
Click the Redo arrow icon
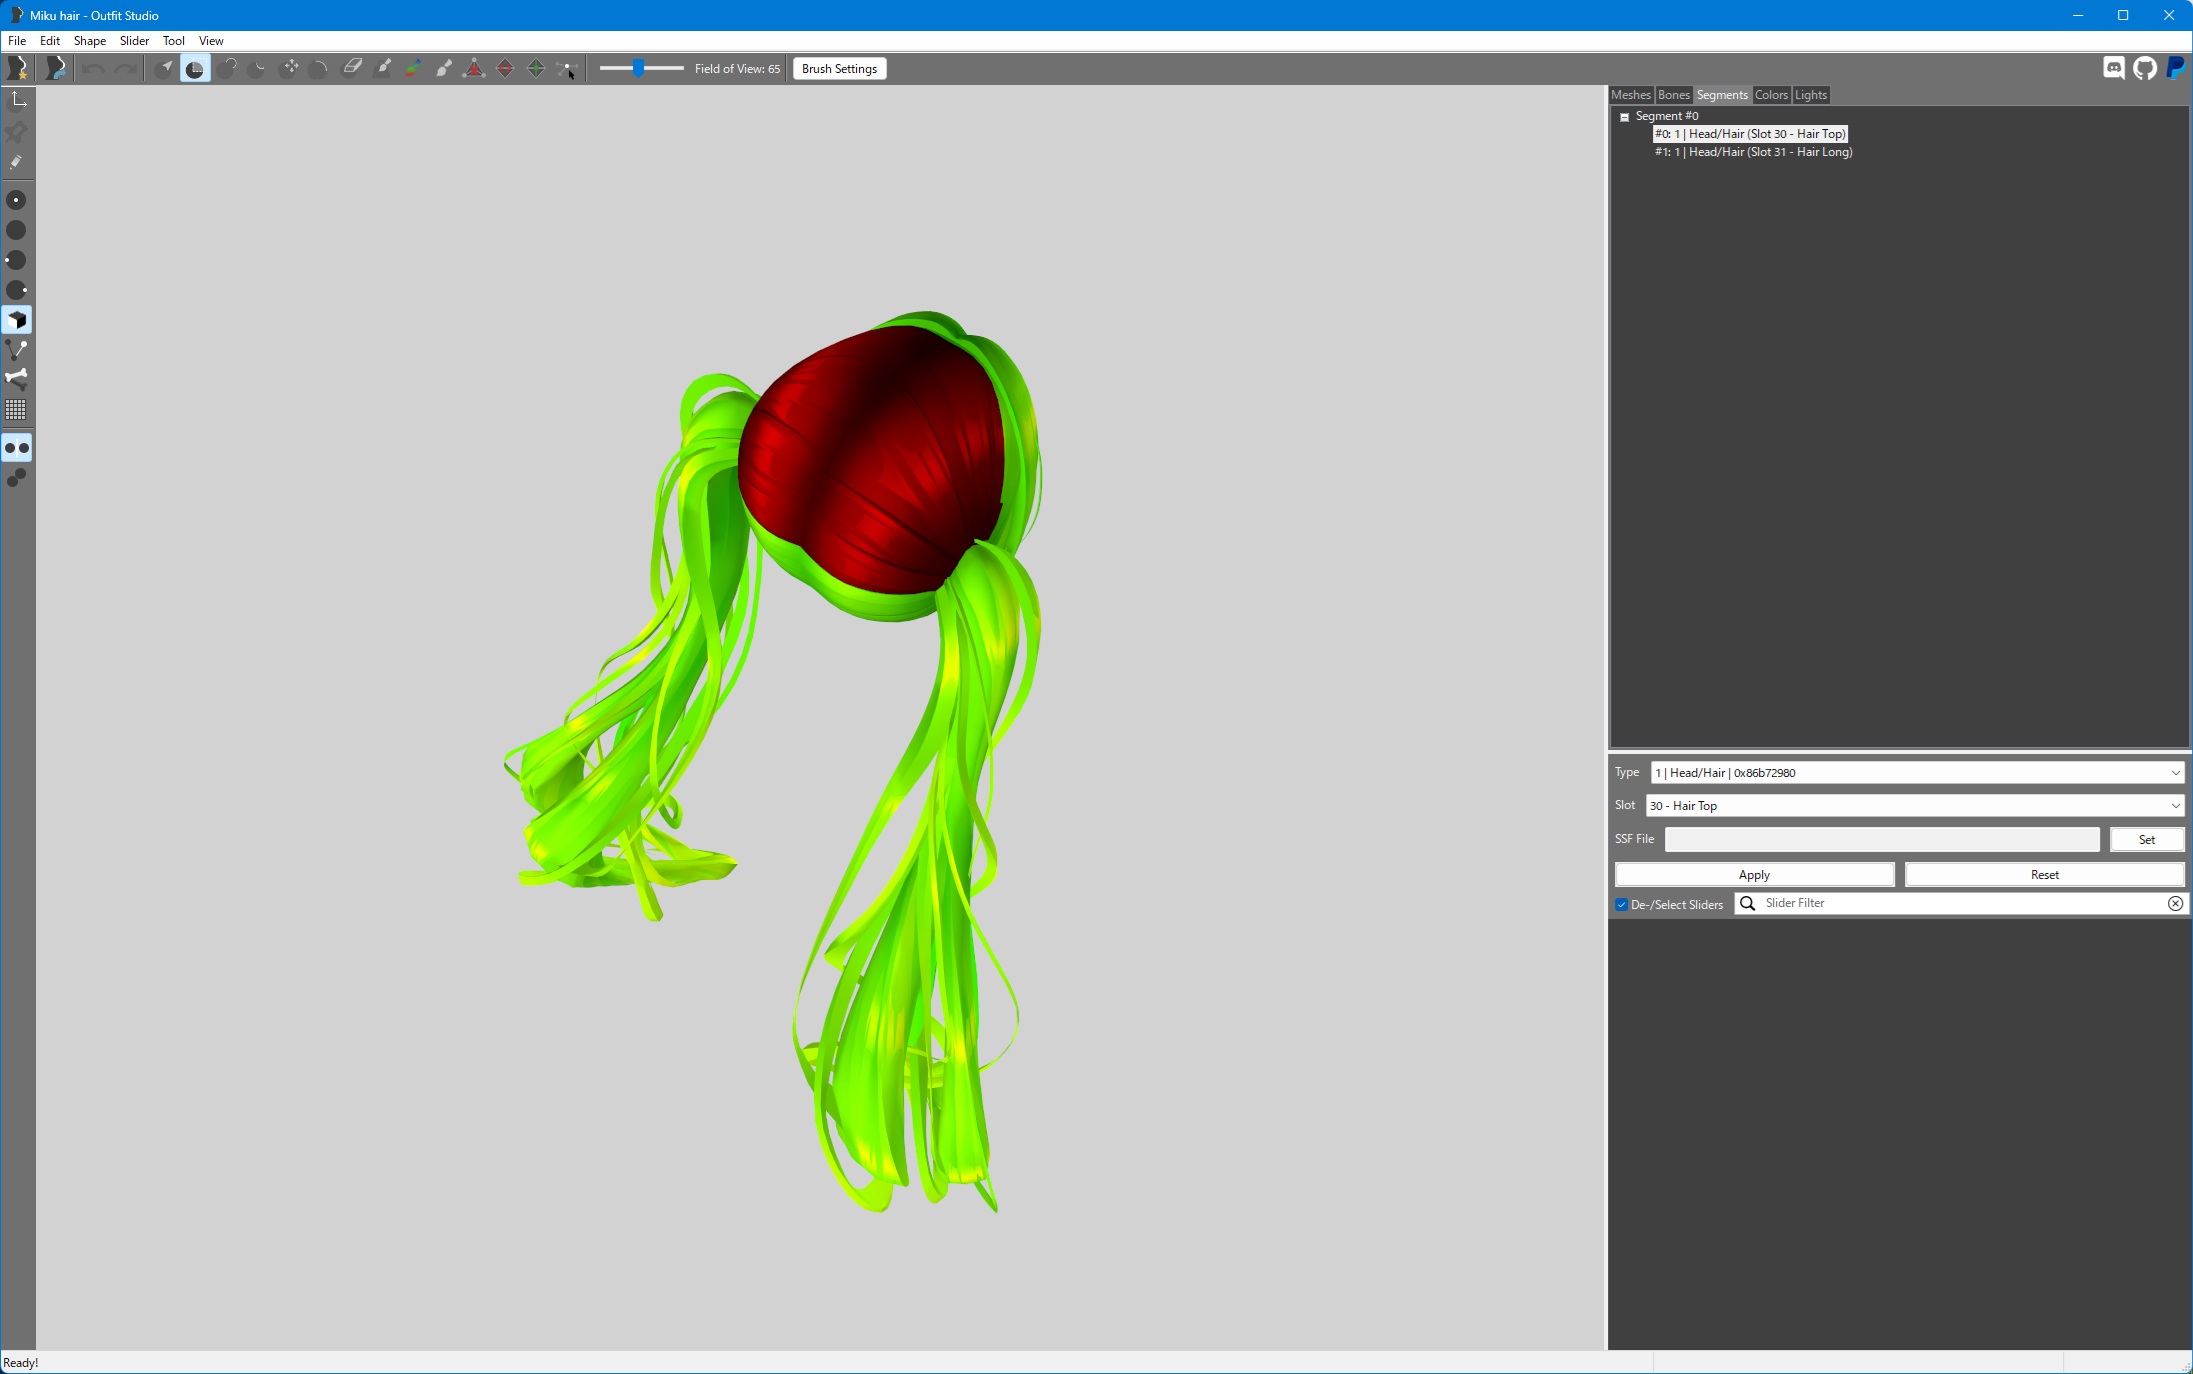[x=125, y=68]
